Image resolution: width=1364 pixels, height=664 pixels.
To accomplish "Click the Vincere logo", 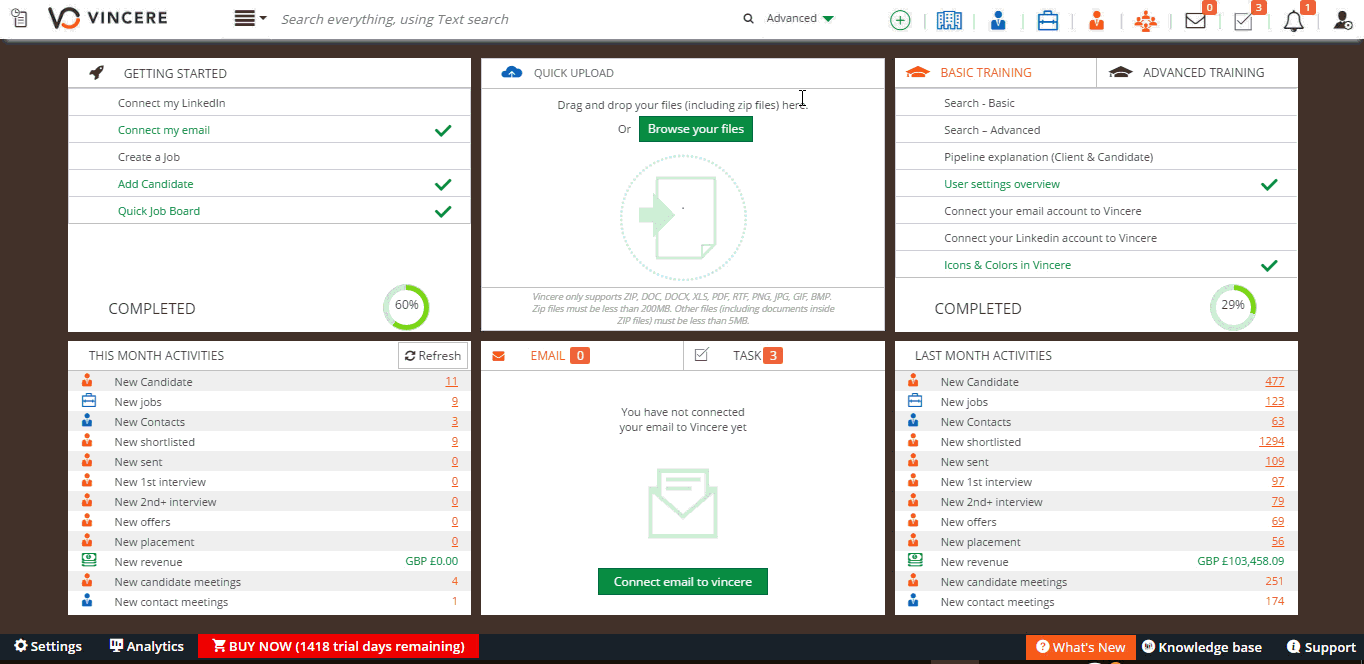I will point(108,18).
